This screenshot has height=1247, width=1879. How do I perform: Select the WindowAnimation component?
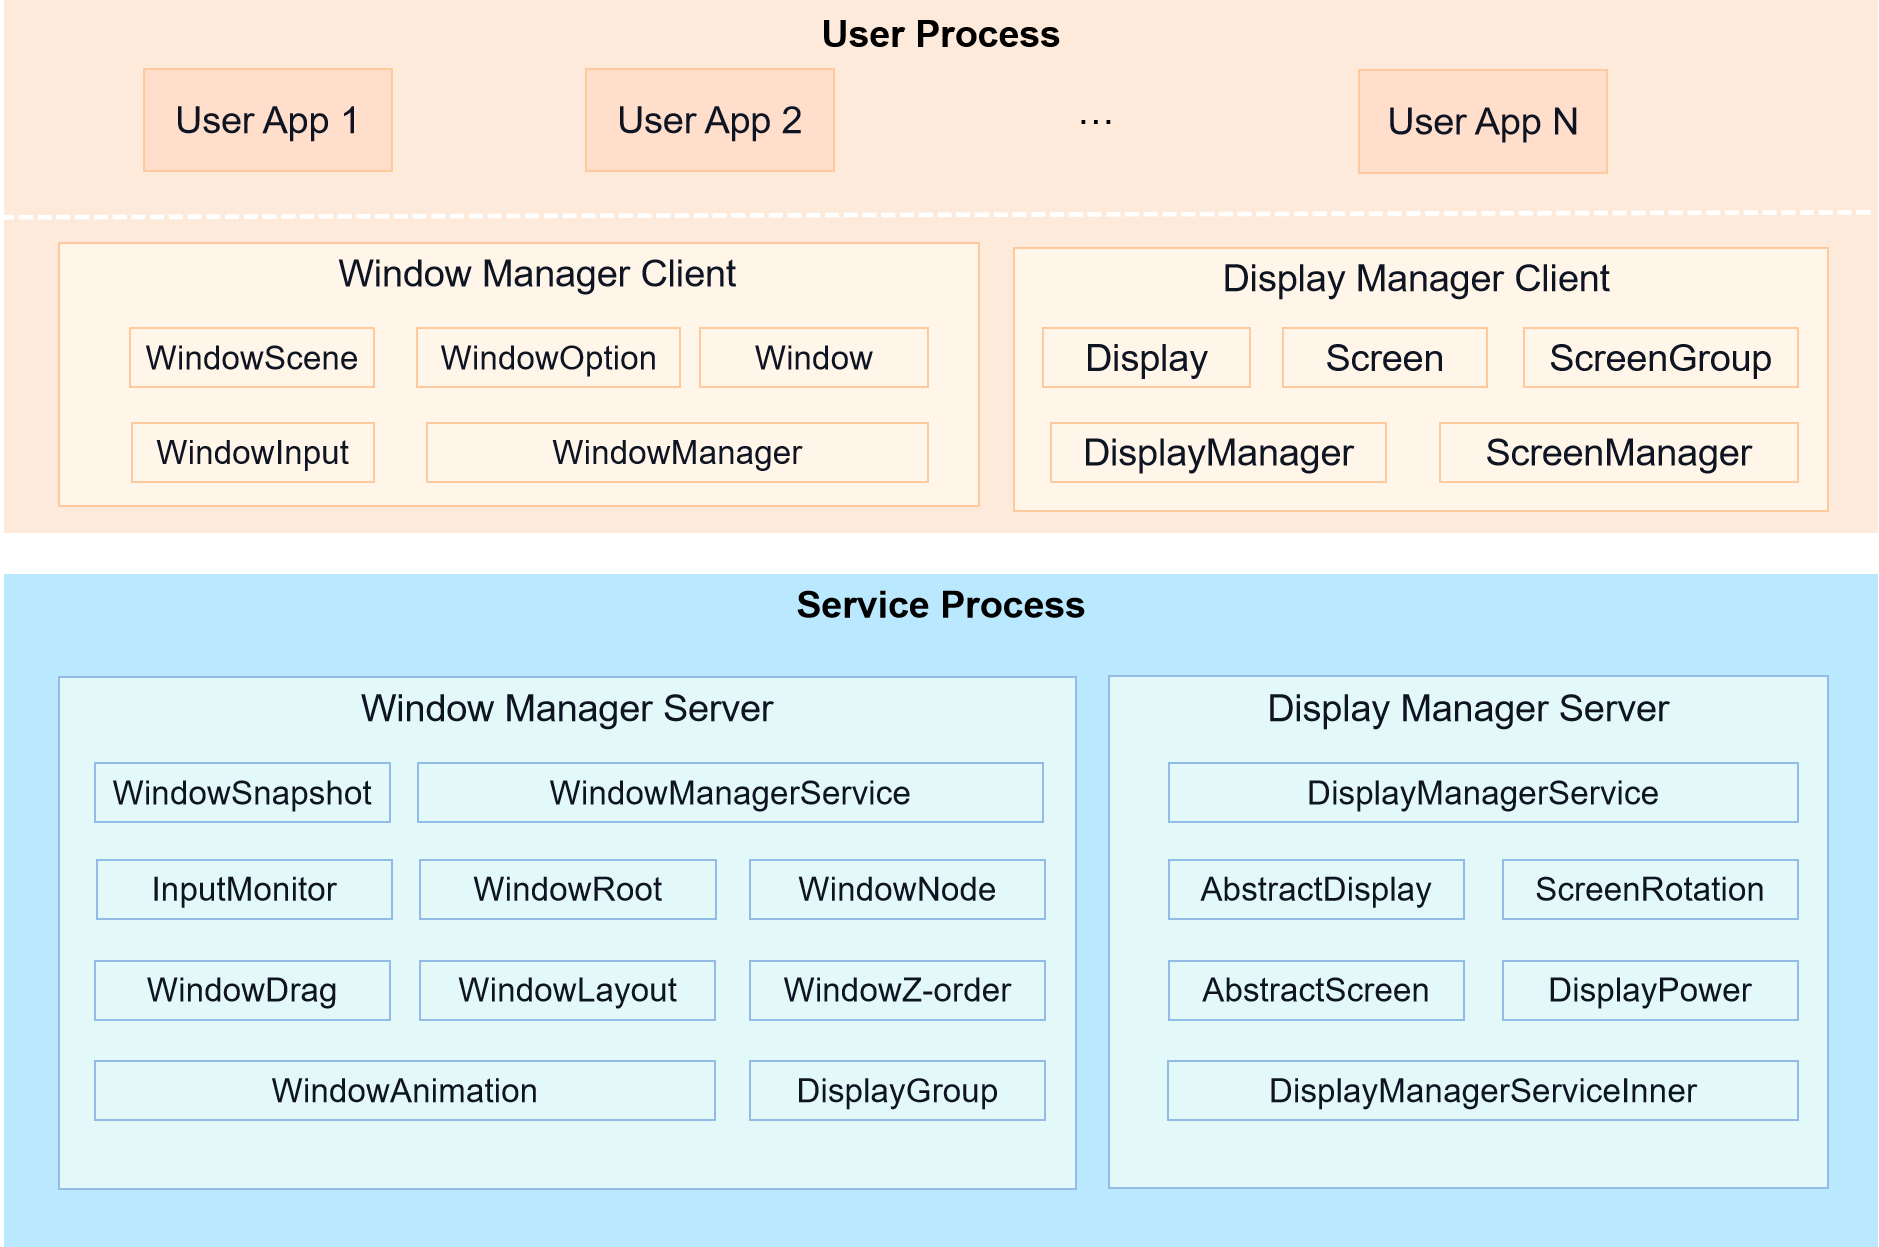pos(404,1090)
